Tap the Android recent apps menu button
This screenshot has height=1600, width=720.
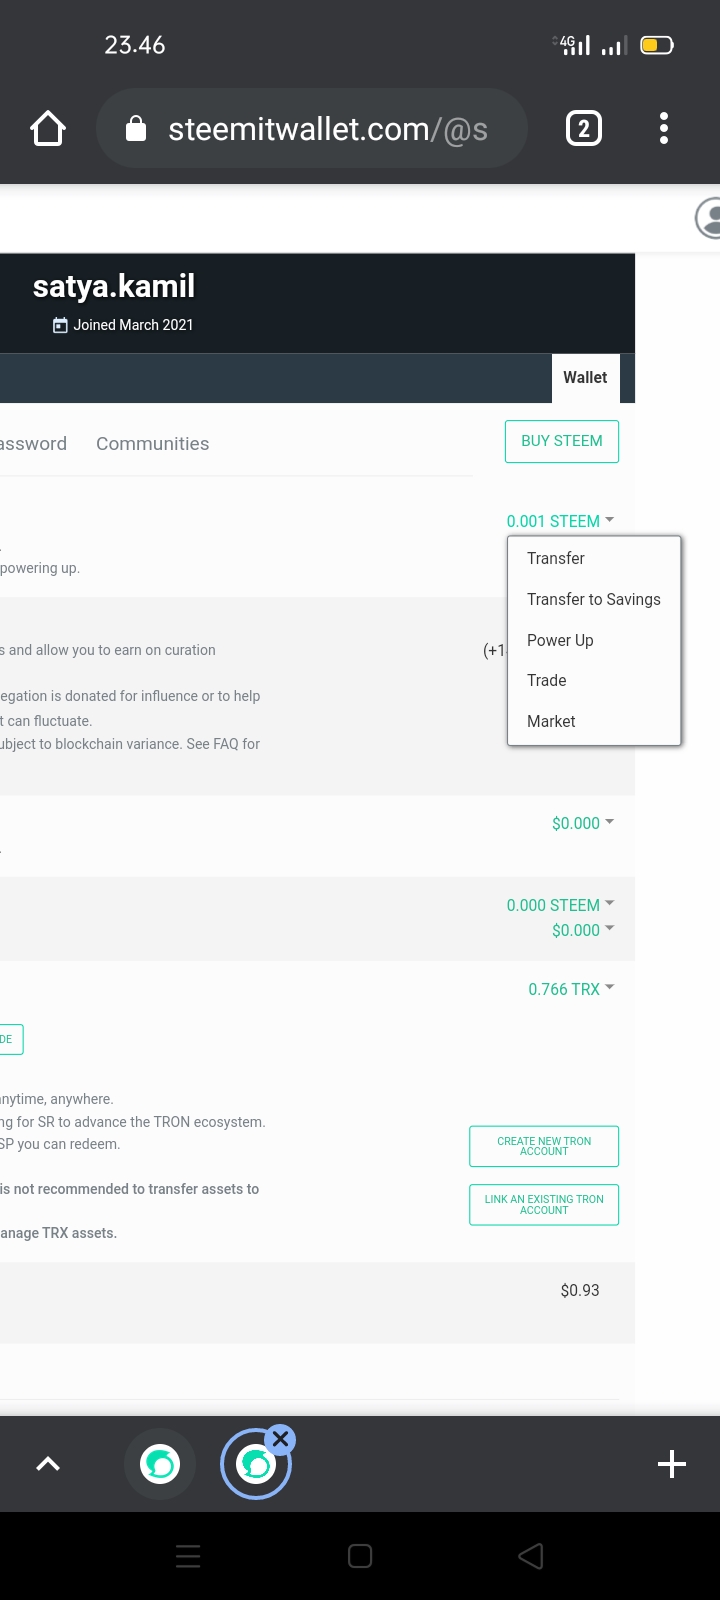(188, 1556)
